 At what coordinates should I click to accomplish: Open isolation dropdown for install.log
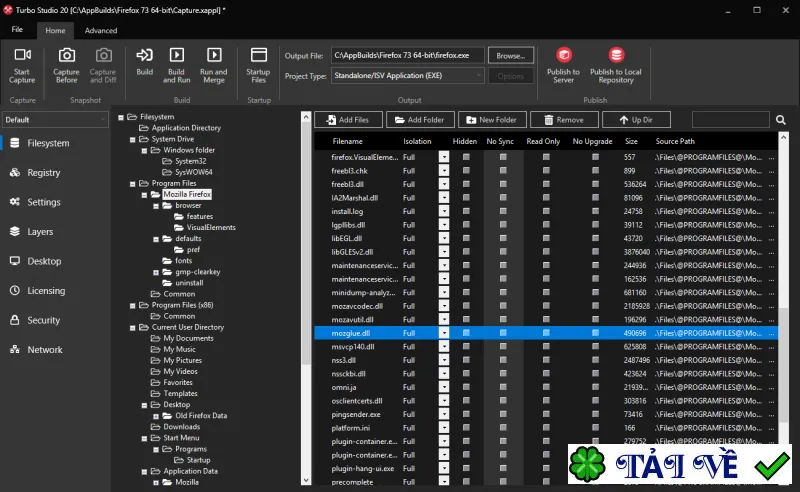[x=444, y=211]
